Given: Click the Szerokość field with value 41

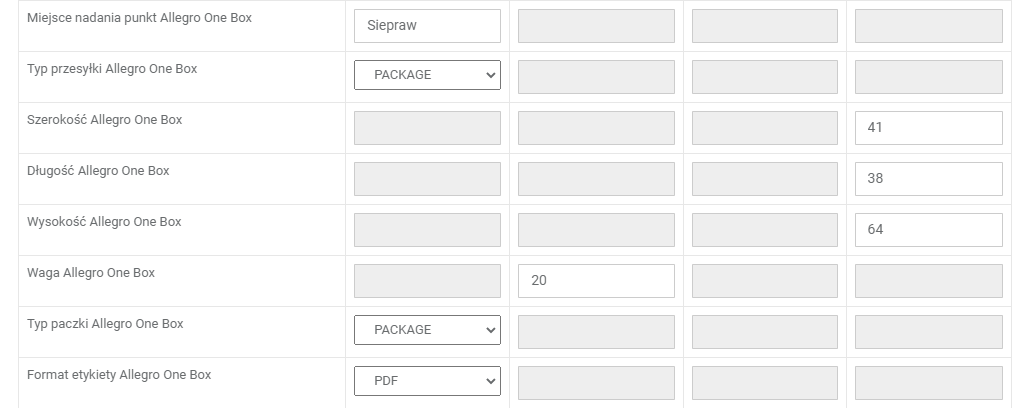Looking at the screenshot, I should coord(928,128).
